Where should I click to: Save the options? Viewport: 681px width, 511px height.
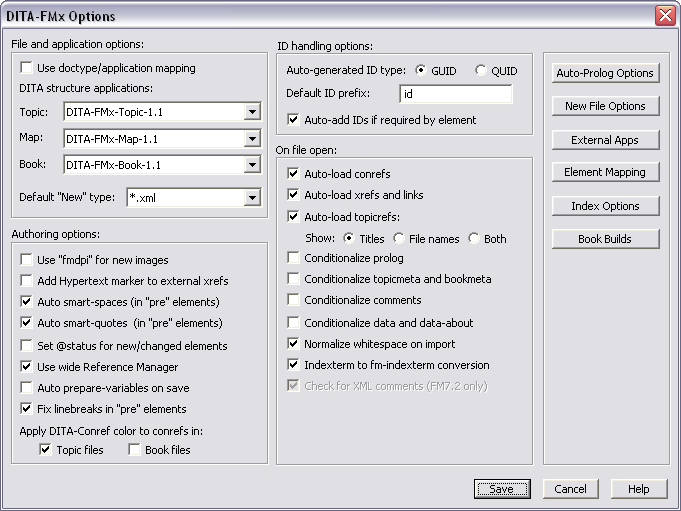502,489
